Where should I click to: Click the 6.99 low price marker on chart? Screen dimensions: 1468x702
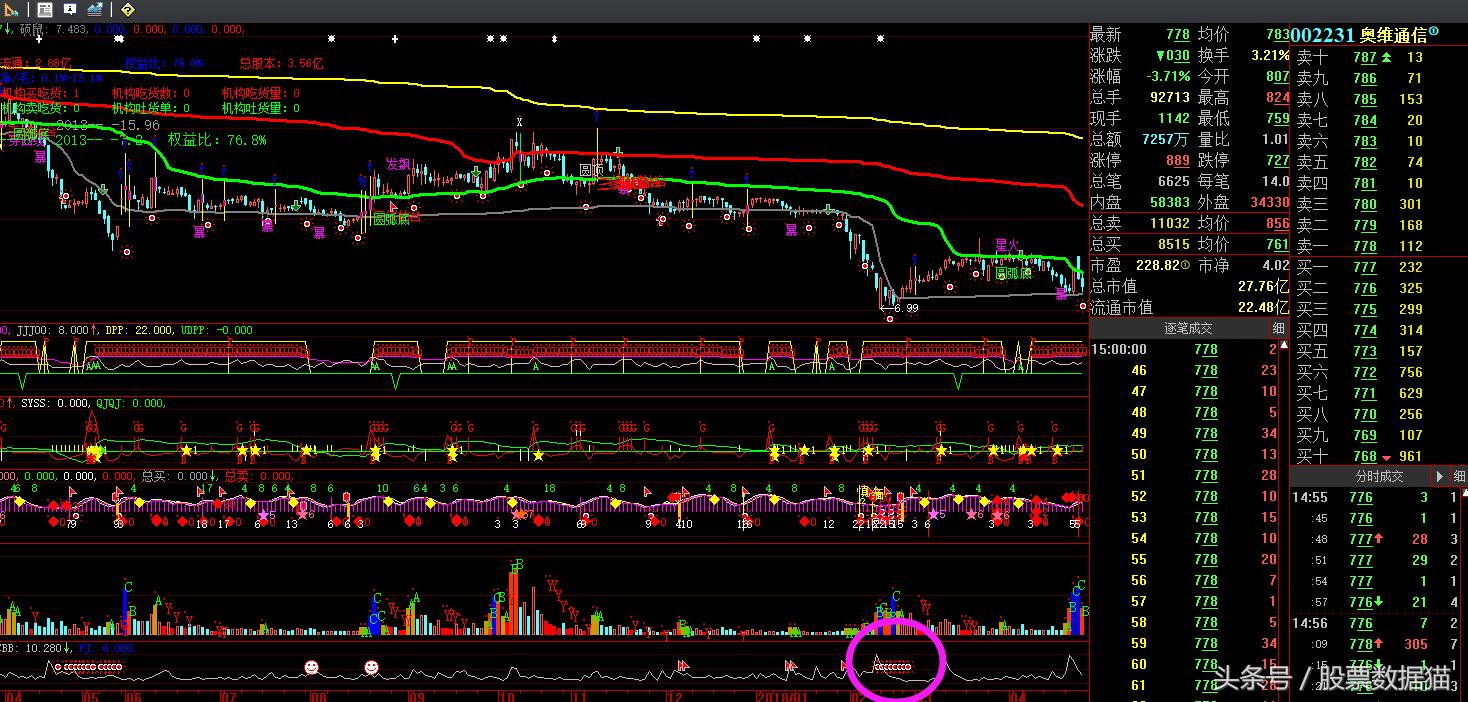905,308
